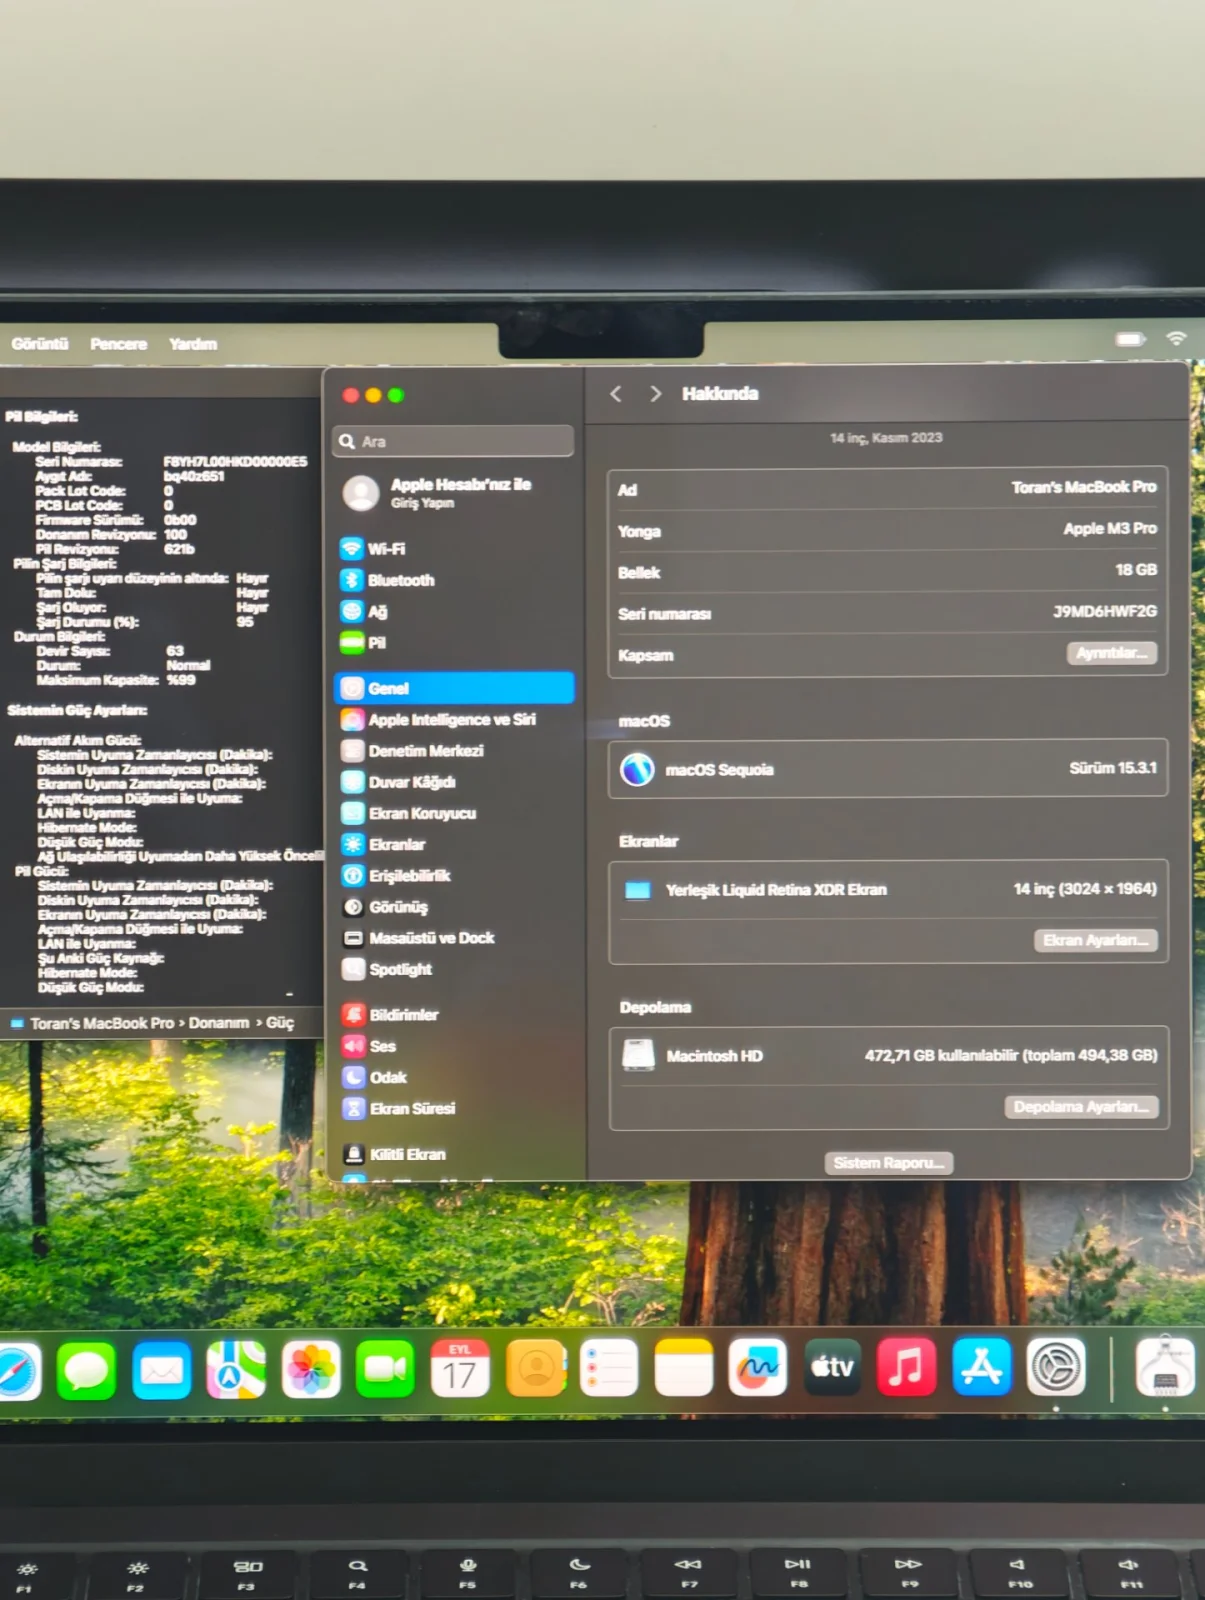Viewport: 1205px width, 1600px height.
Task: Click the Ekran Ayarları button
Action: 1095,940
